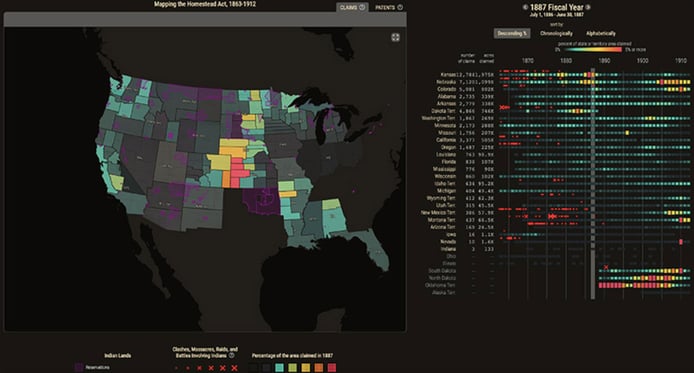694x373 pixels.
Task: Go to the previous fiscal year arrow
Action: click(x=525, y=7)
